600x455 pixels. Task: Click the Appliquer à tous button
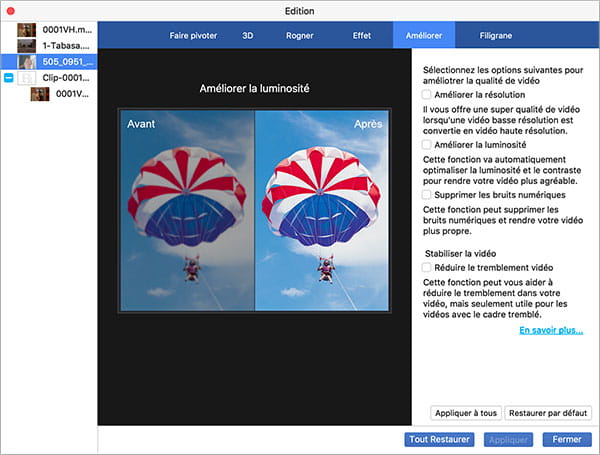(464, 413)
